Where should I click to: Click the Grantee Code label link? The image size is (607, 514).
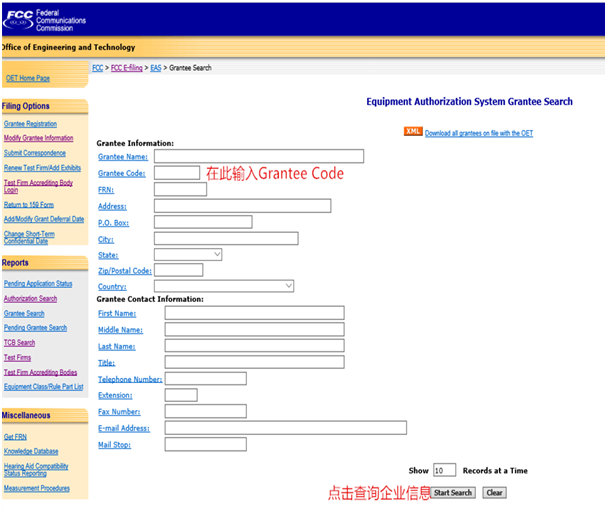tap(122, 173)
